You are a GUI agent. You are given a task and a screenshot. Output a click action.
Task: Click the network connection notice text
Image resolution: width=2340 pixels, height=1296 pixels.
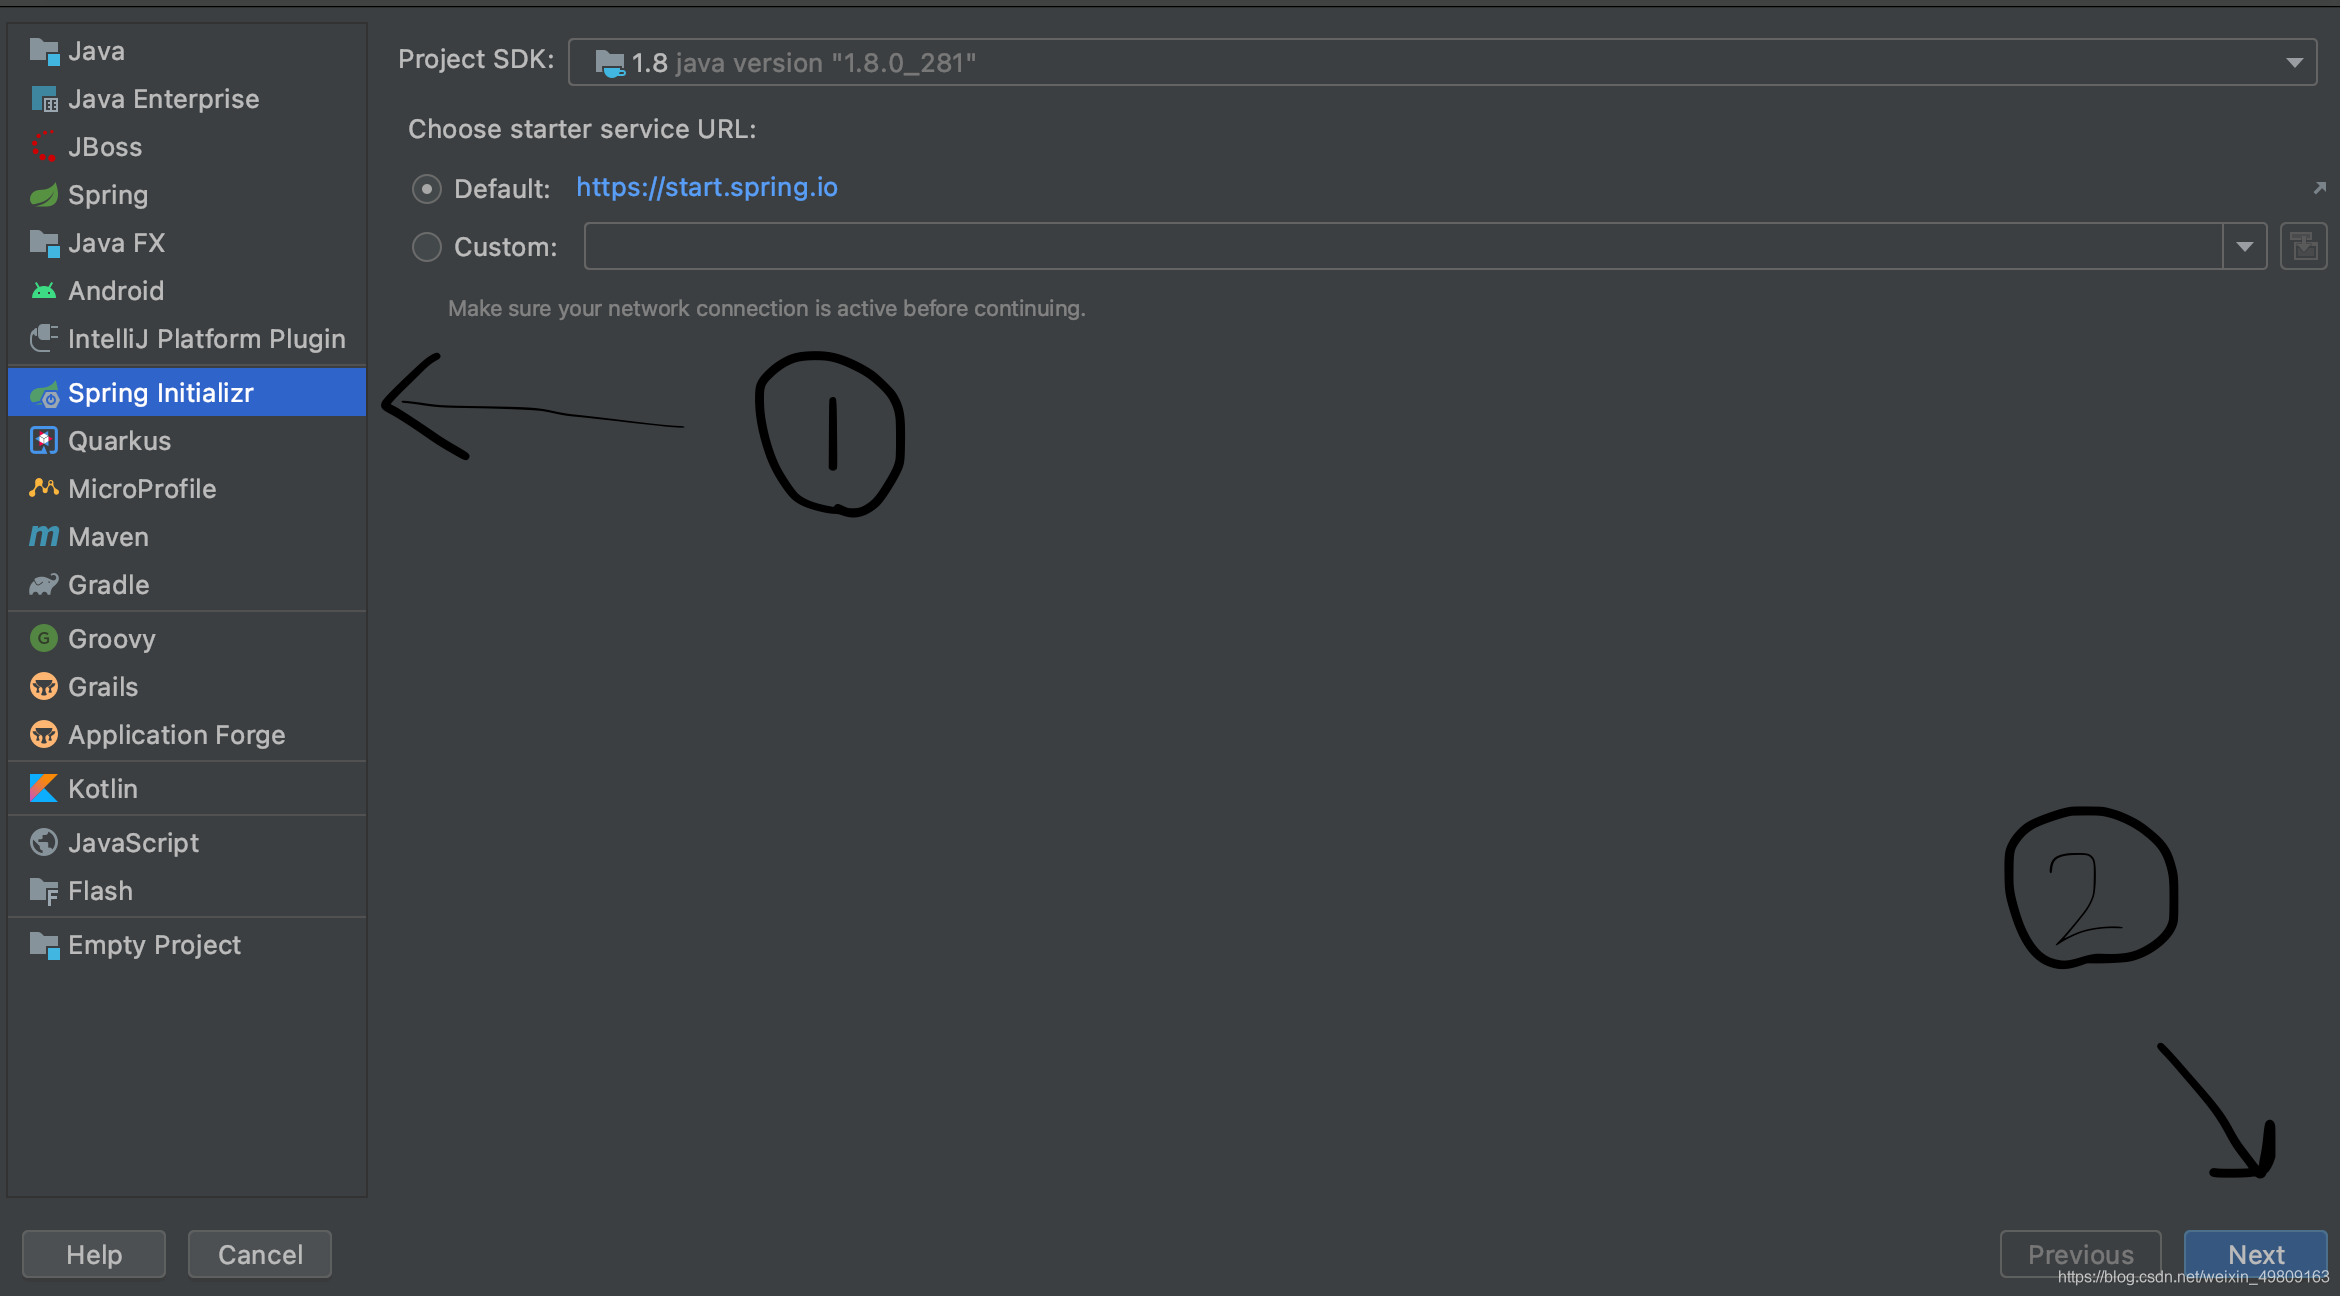click(x=767, y=308)
